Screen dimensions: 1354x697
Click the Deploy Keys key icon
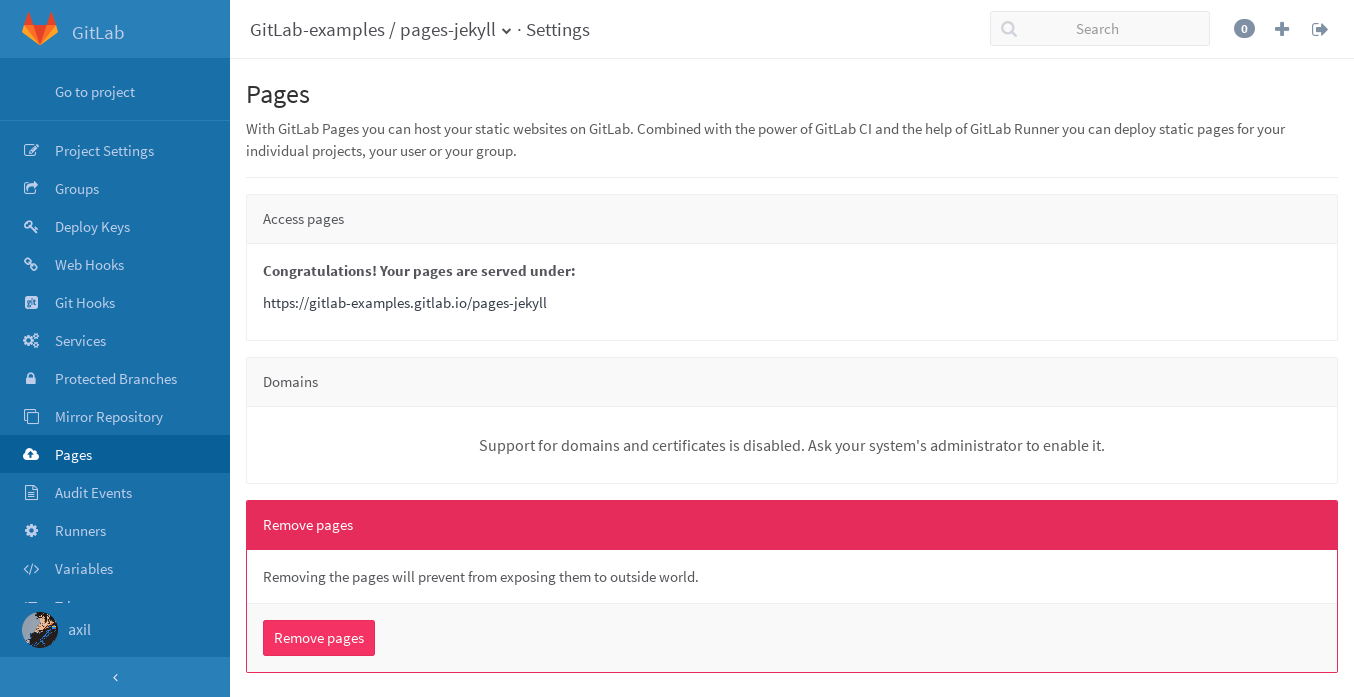31,227
